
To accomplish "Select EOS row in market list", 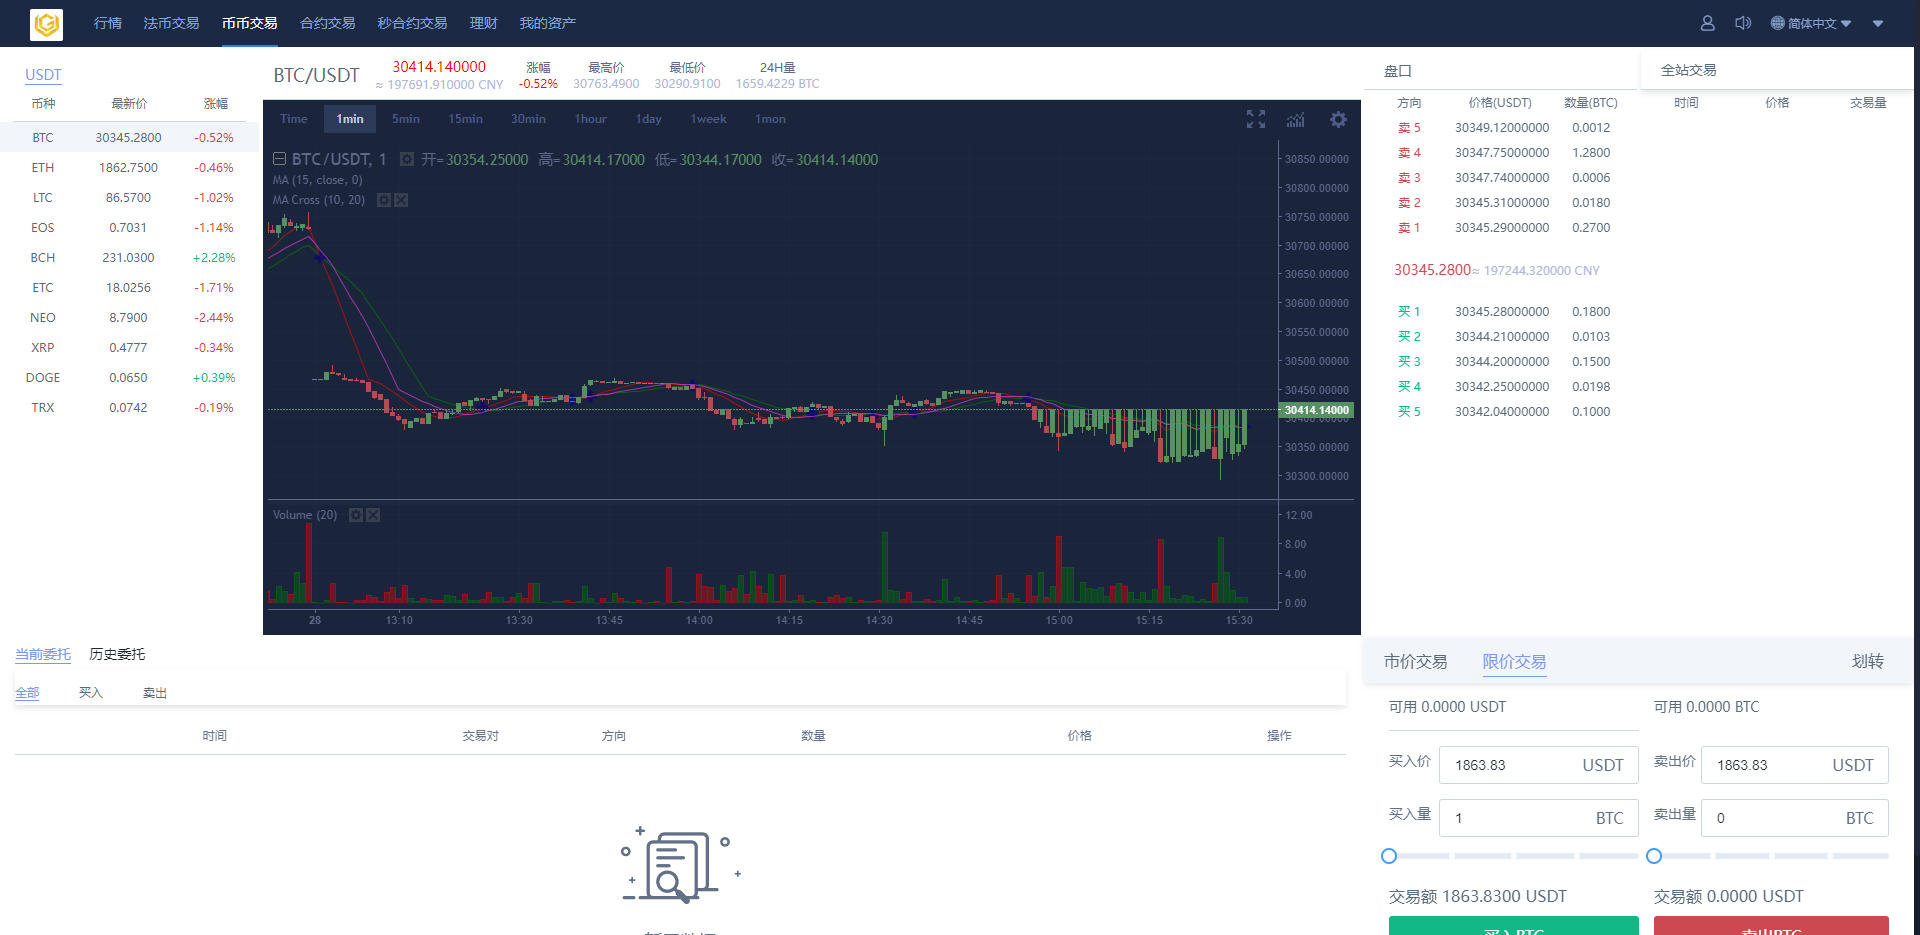I will [129, 227].
